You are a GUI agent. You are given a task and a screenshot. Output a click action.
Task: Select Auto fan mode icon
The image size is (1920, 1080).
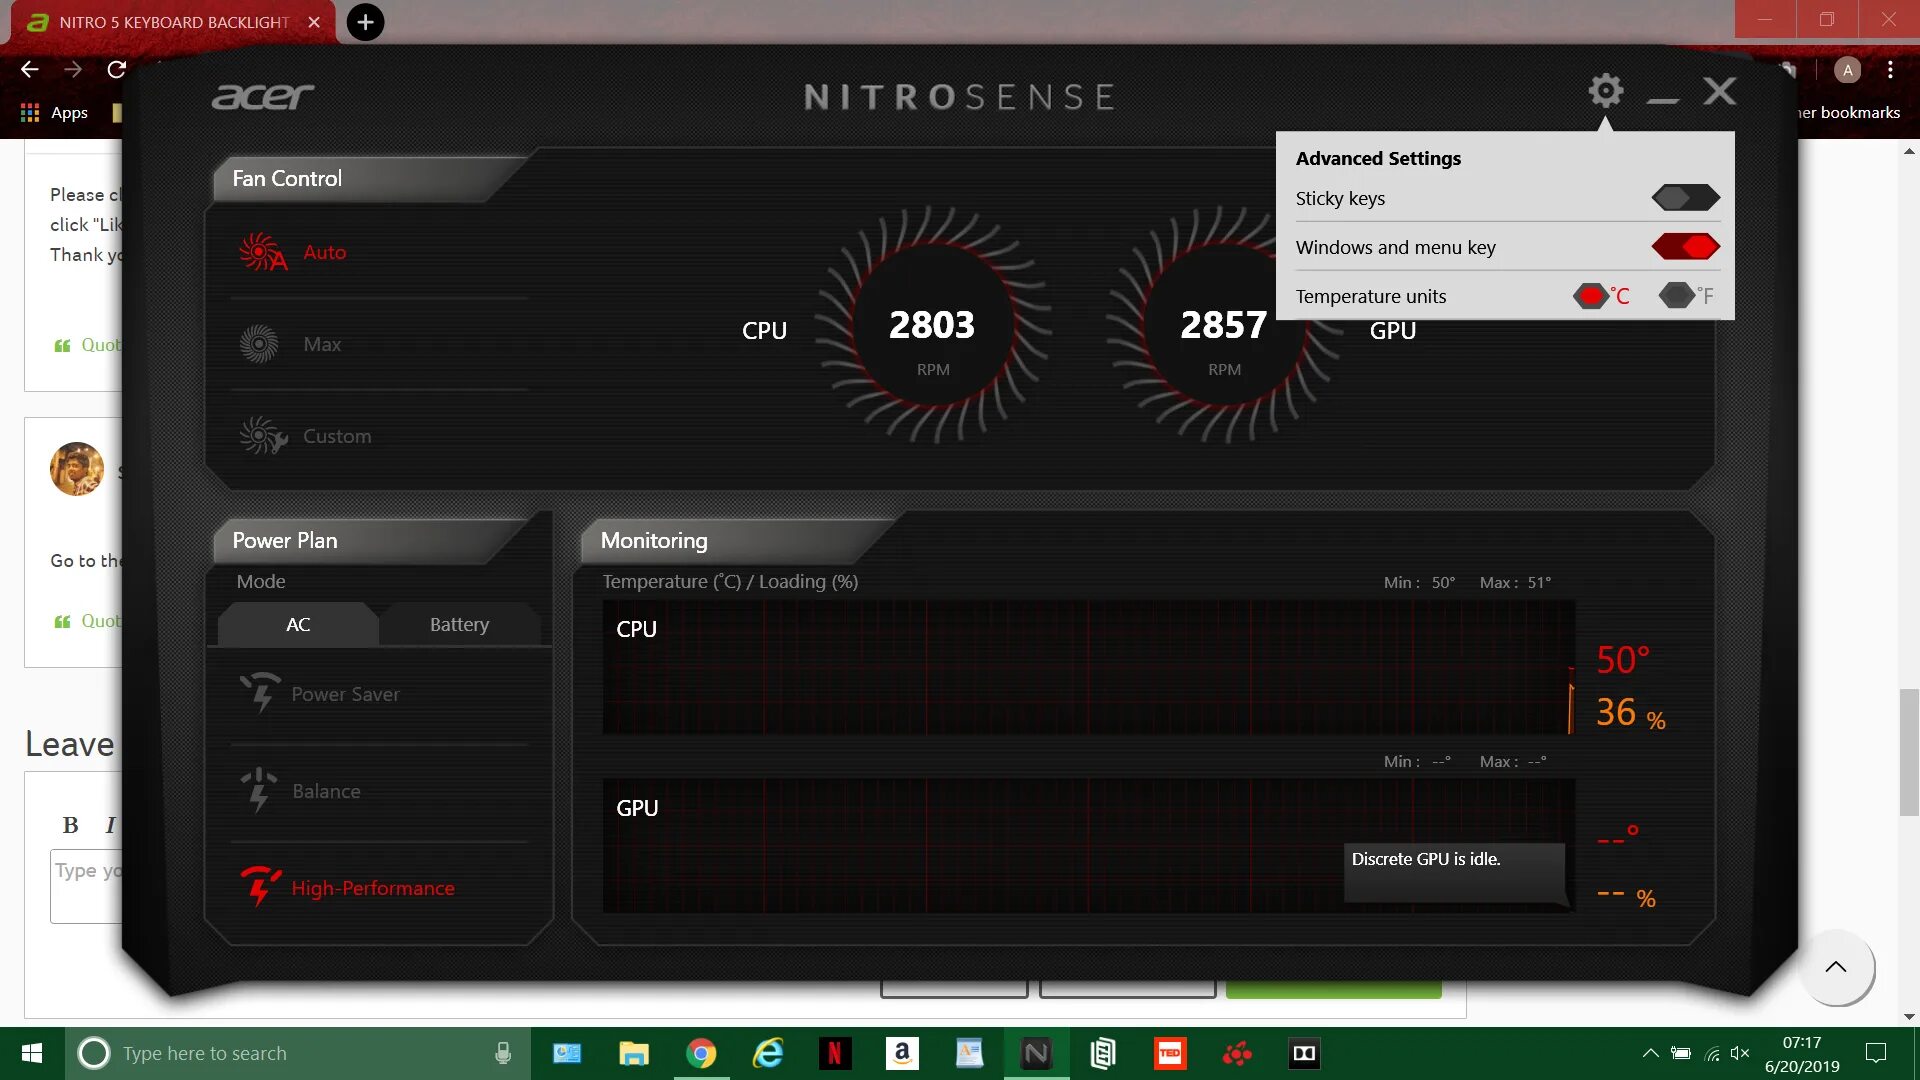click(262, 252)
